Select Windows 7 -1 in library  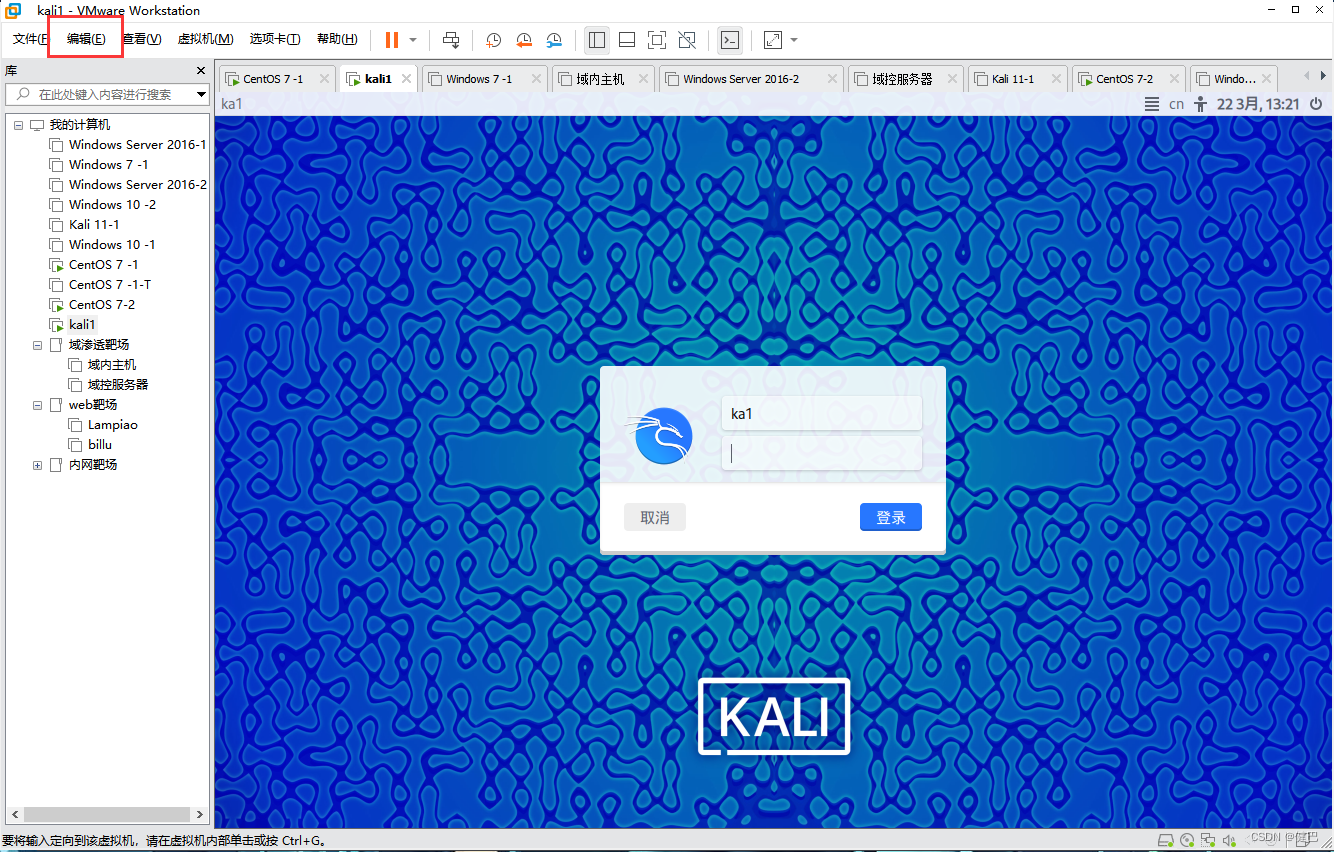pyautogui.click(x=108, y=165)
